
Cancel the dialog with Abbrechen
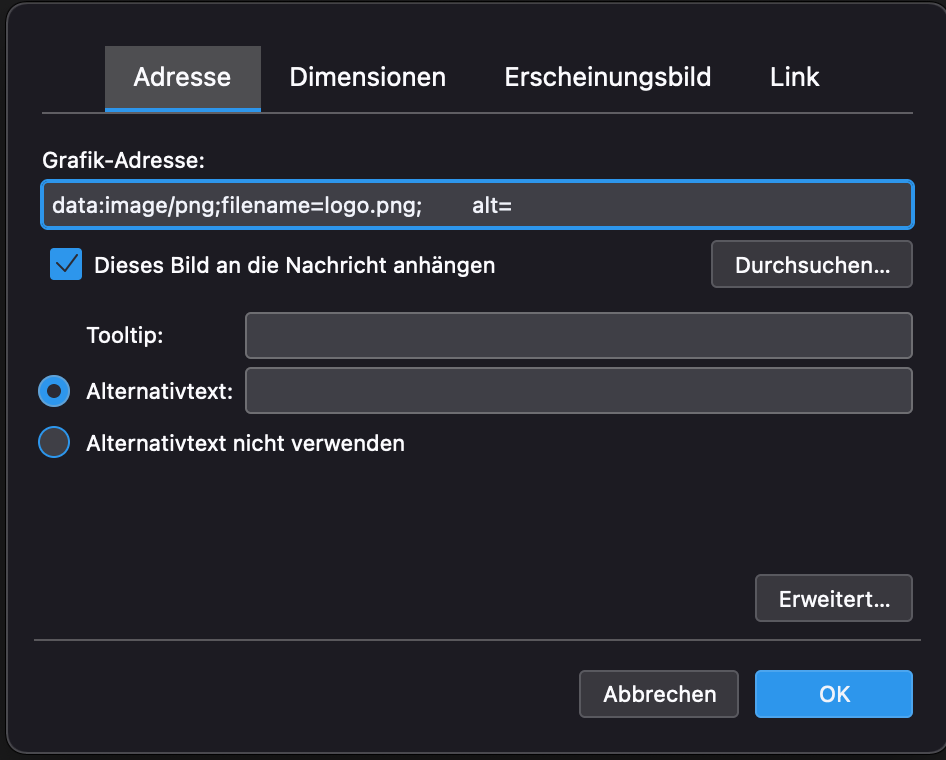tap(659, 694)
